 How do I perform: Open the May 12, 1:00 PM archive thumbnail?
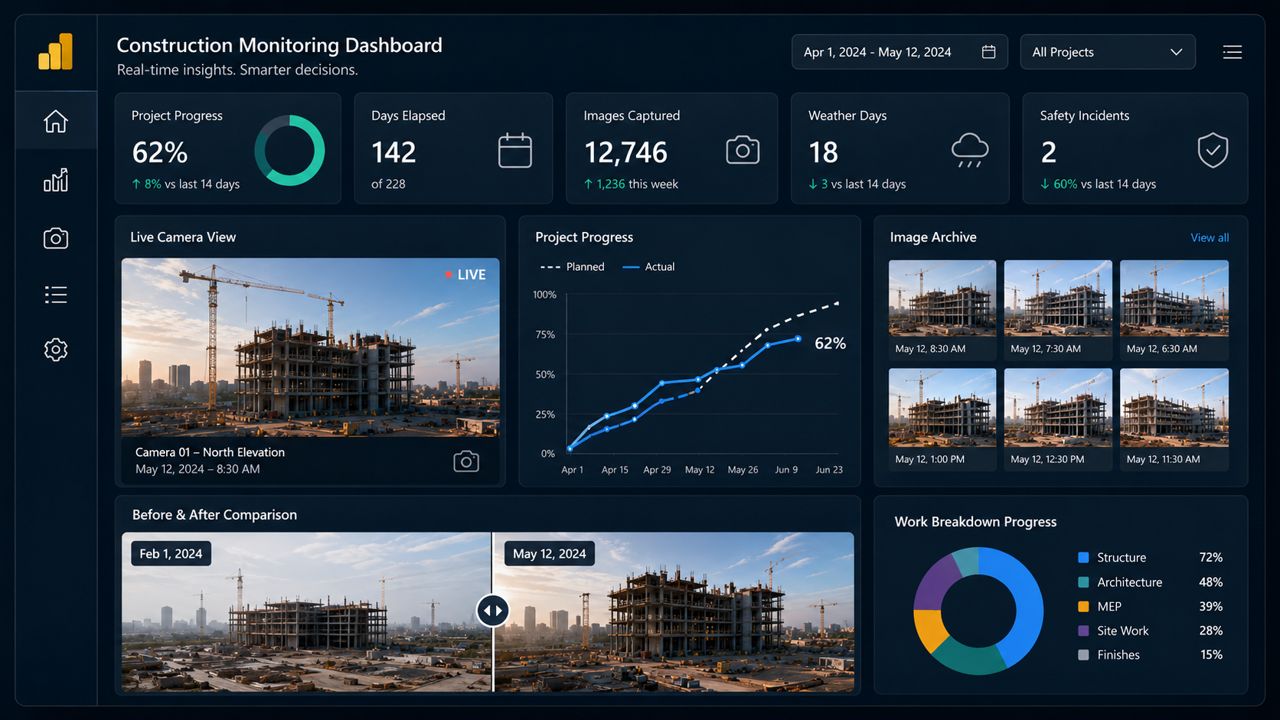(942, 419)
